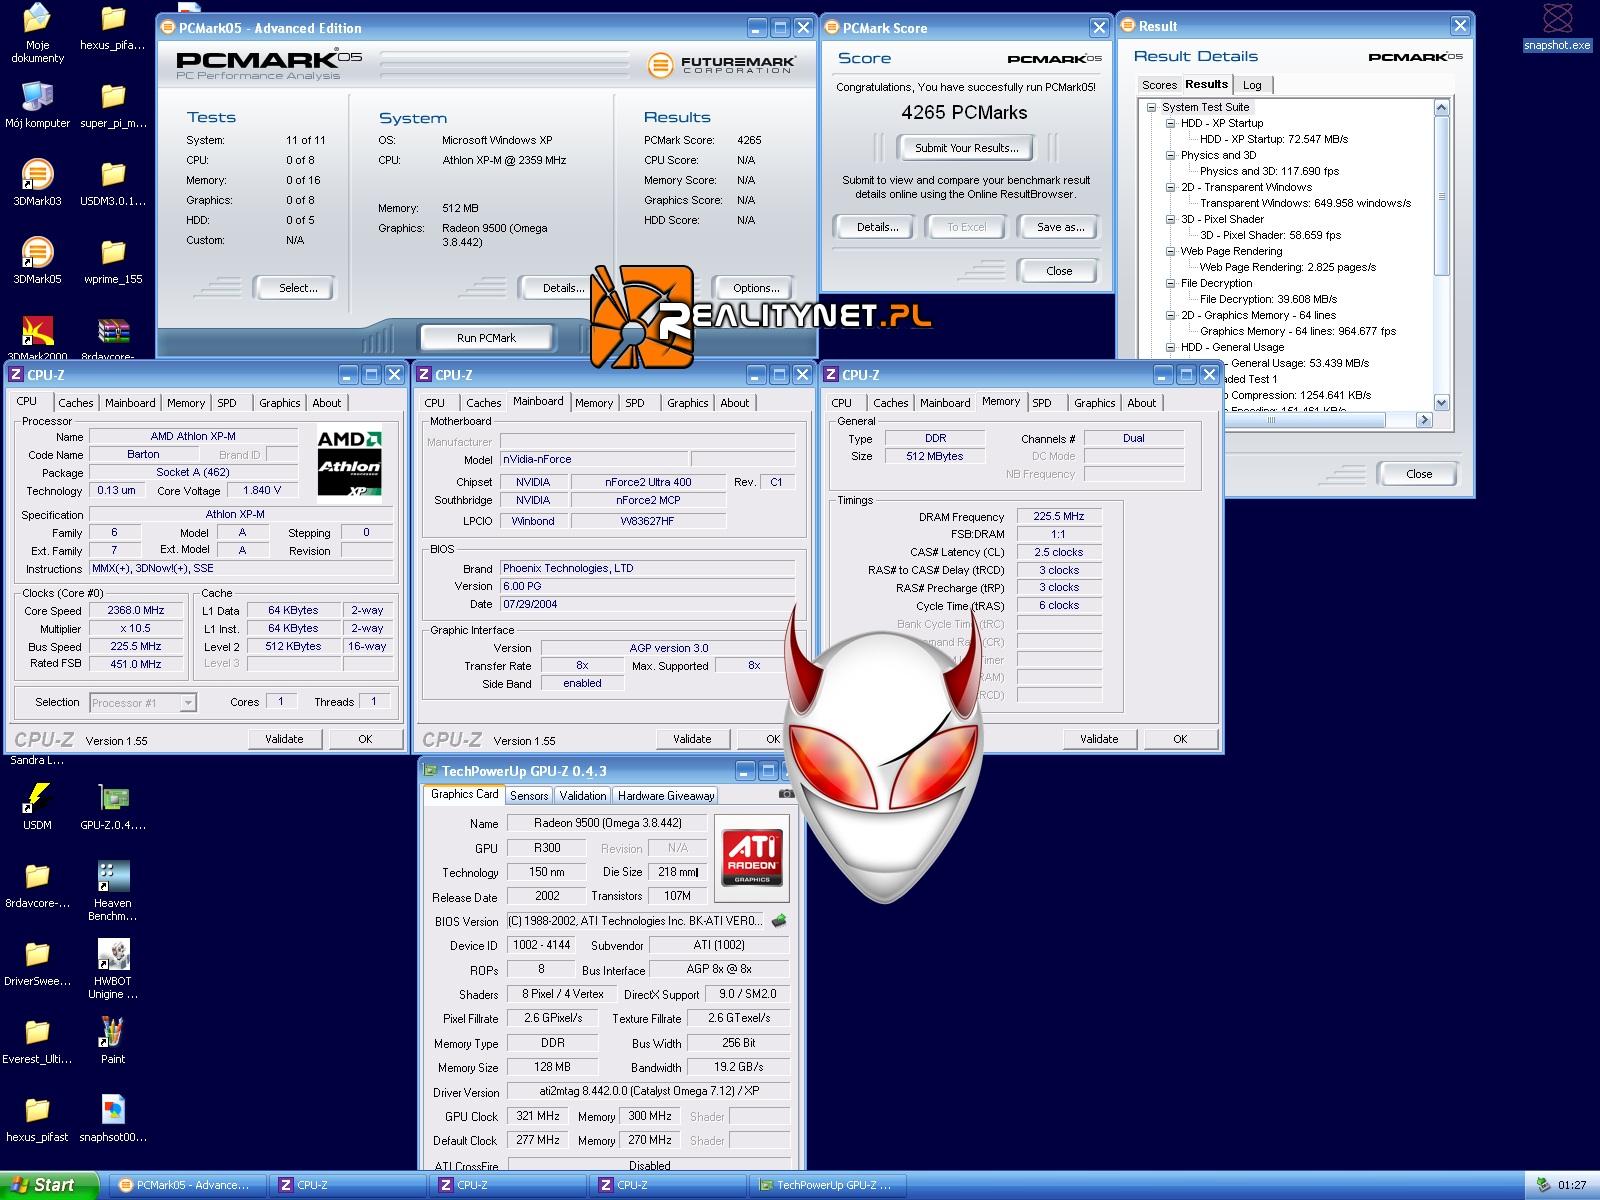Collapse the HDD - XP Startup node
The height and width of the screenshot is (1200, 1600).
click(1171, 123)
